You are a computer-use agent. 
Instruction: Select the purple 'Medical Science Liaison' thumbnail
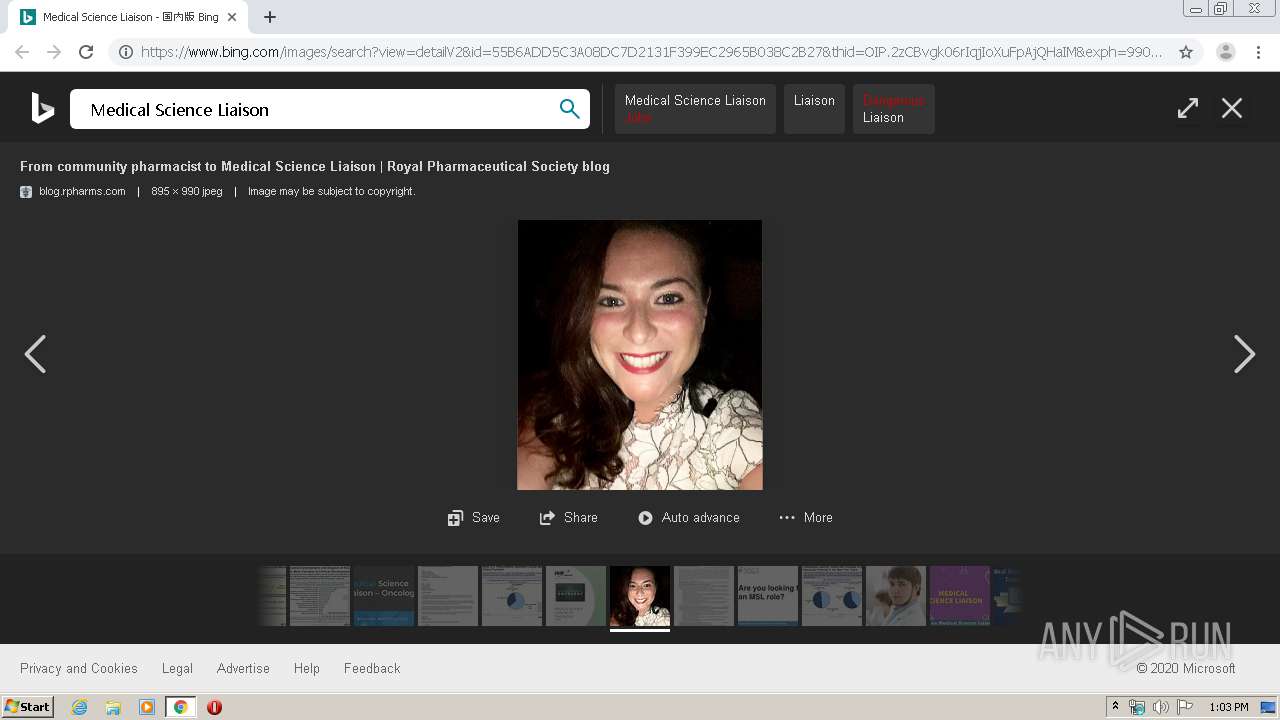click(960, 596)
